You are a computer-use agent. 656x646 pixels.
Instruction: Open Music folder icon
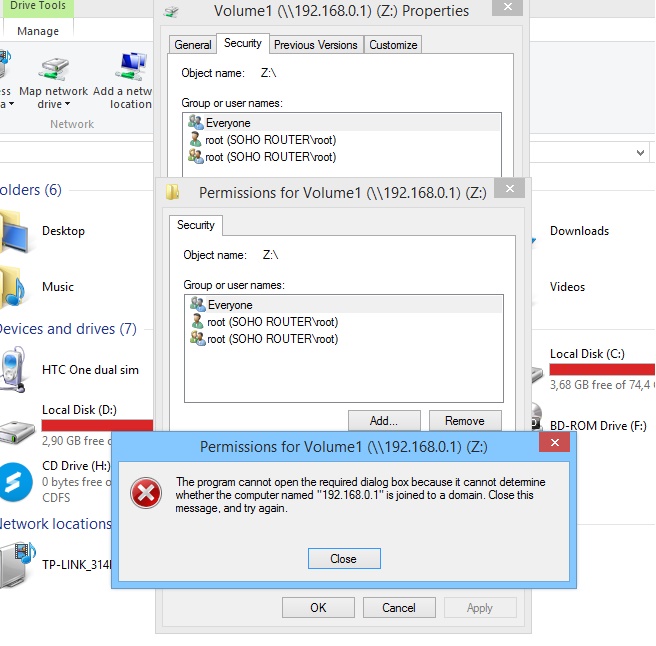[13, 287]
